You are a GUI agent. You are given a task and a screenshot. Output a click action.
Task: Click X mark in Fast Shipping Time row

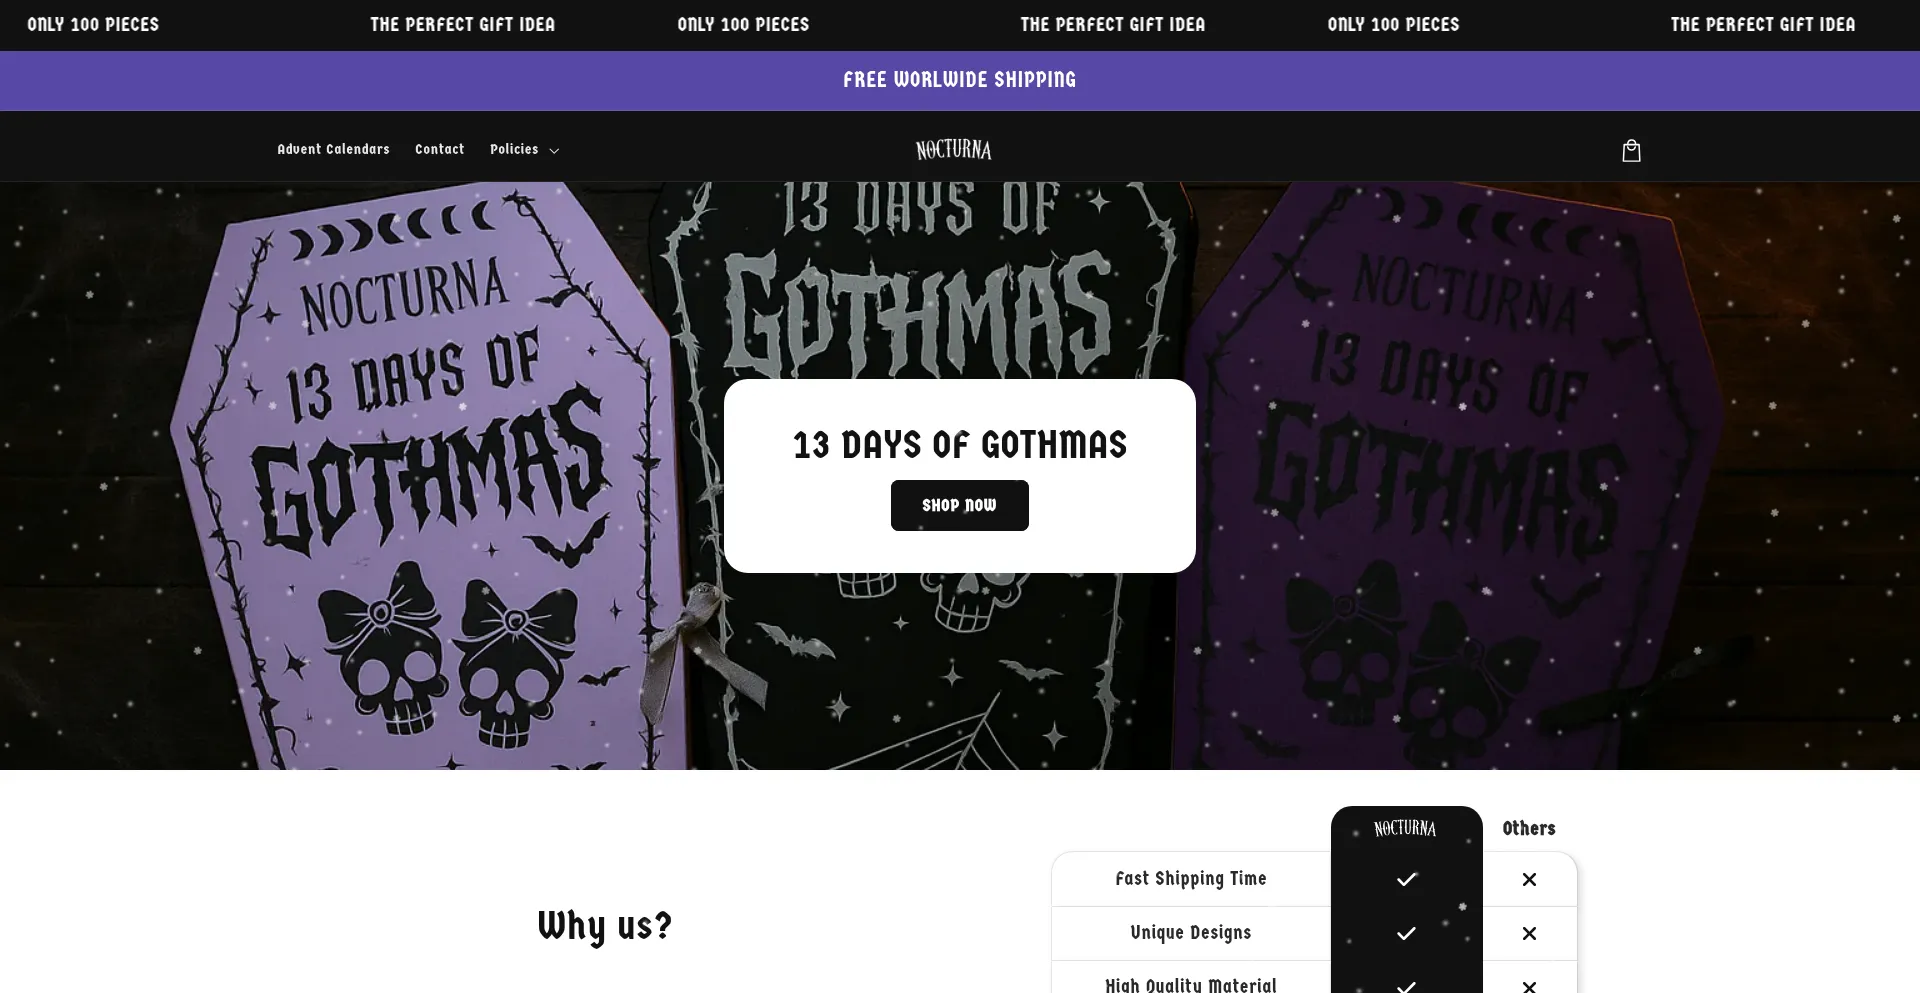(x=1529, y=879)
